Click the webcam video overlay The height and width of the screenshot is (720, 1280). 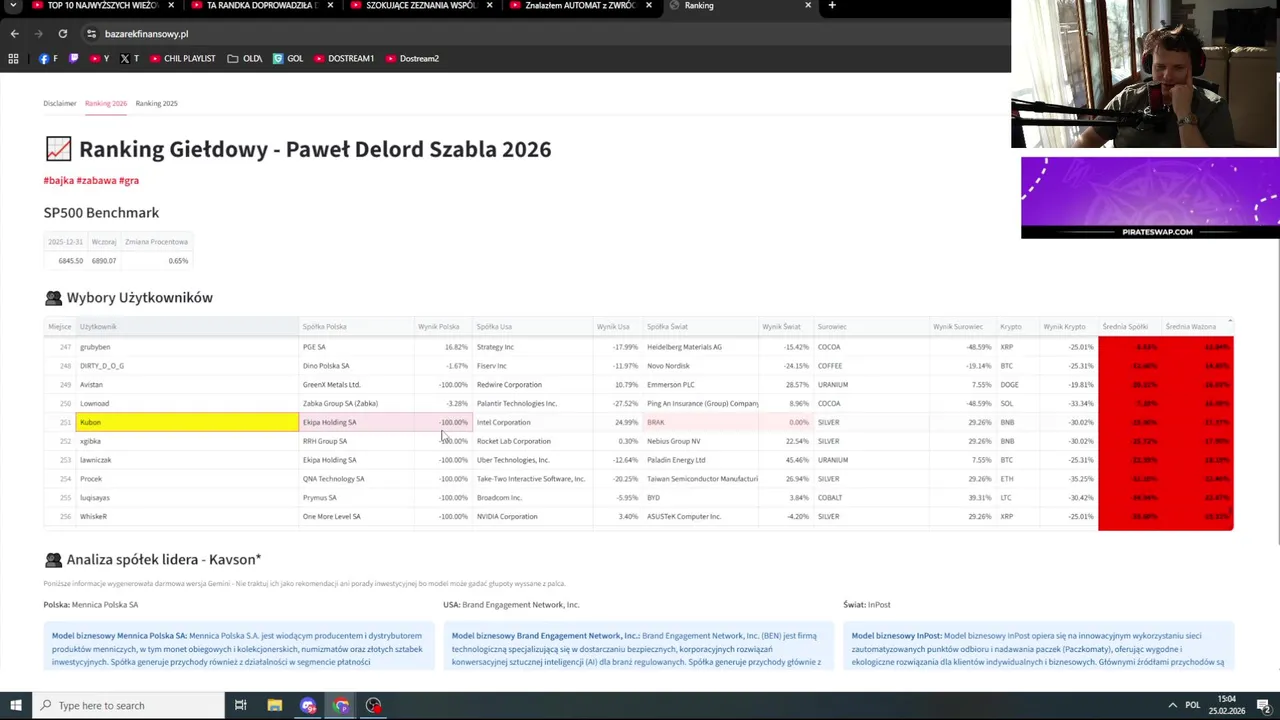pyautogui.click(x=1145, y=74)
